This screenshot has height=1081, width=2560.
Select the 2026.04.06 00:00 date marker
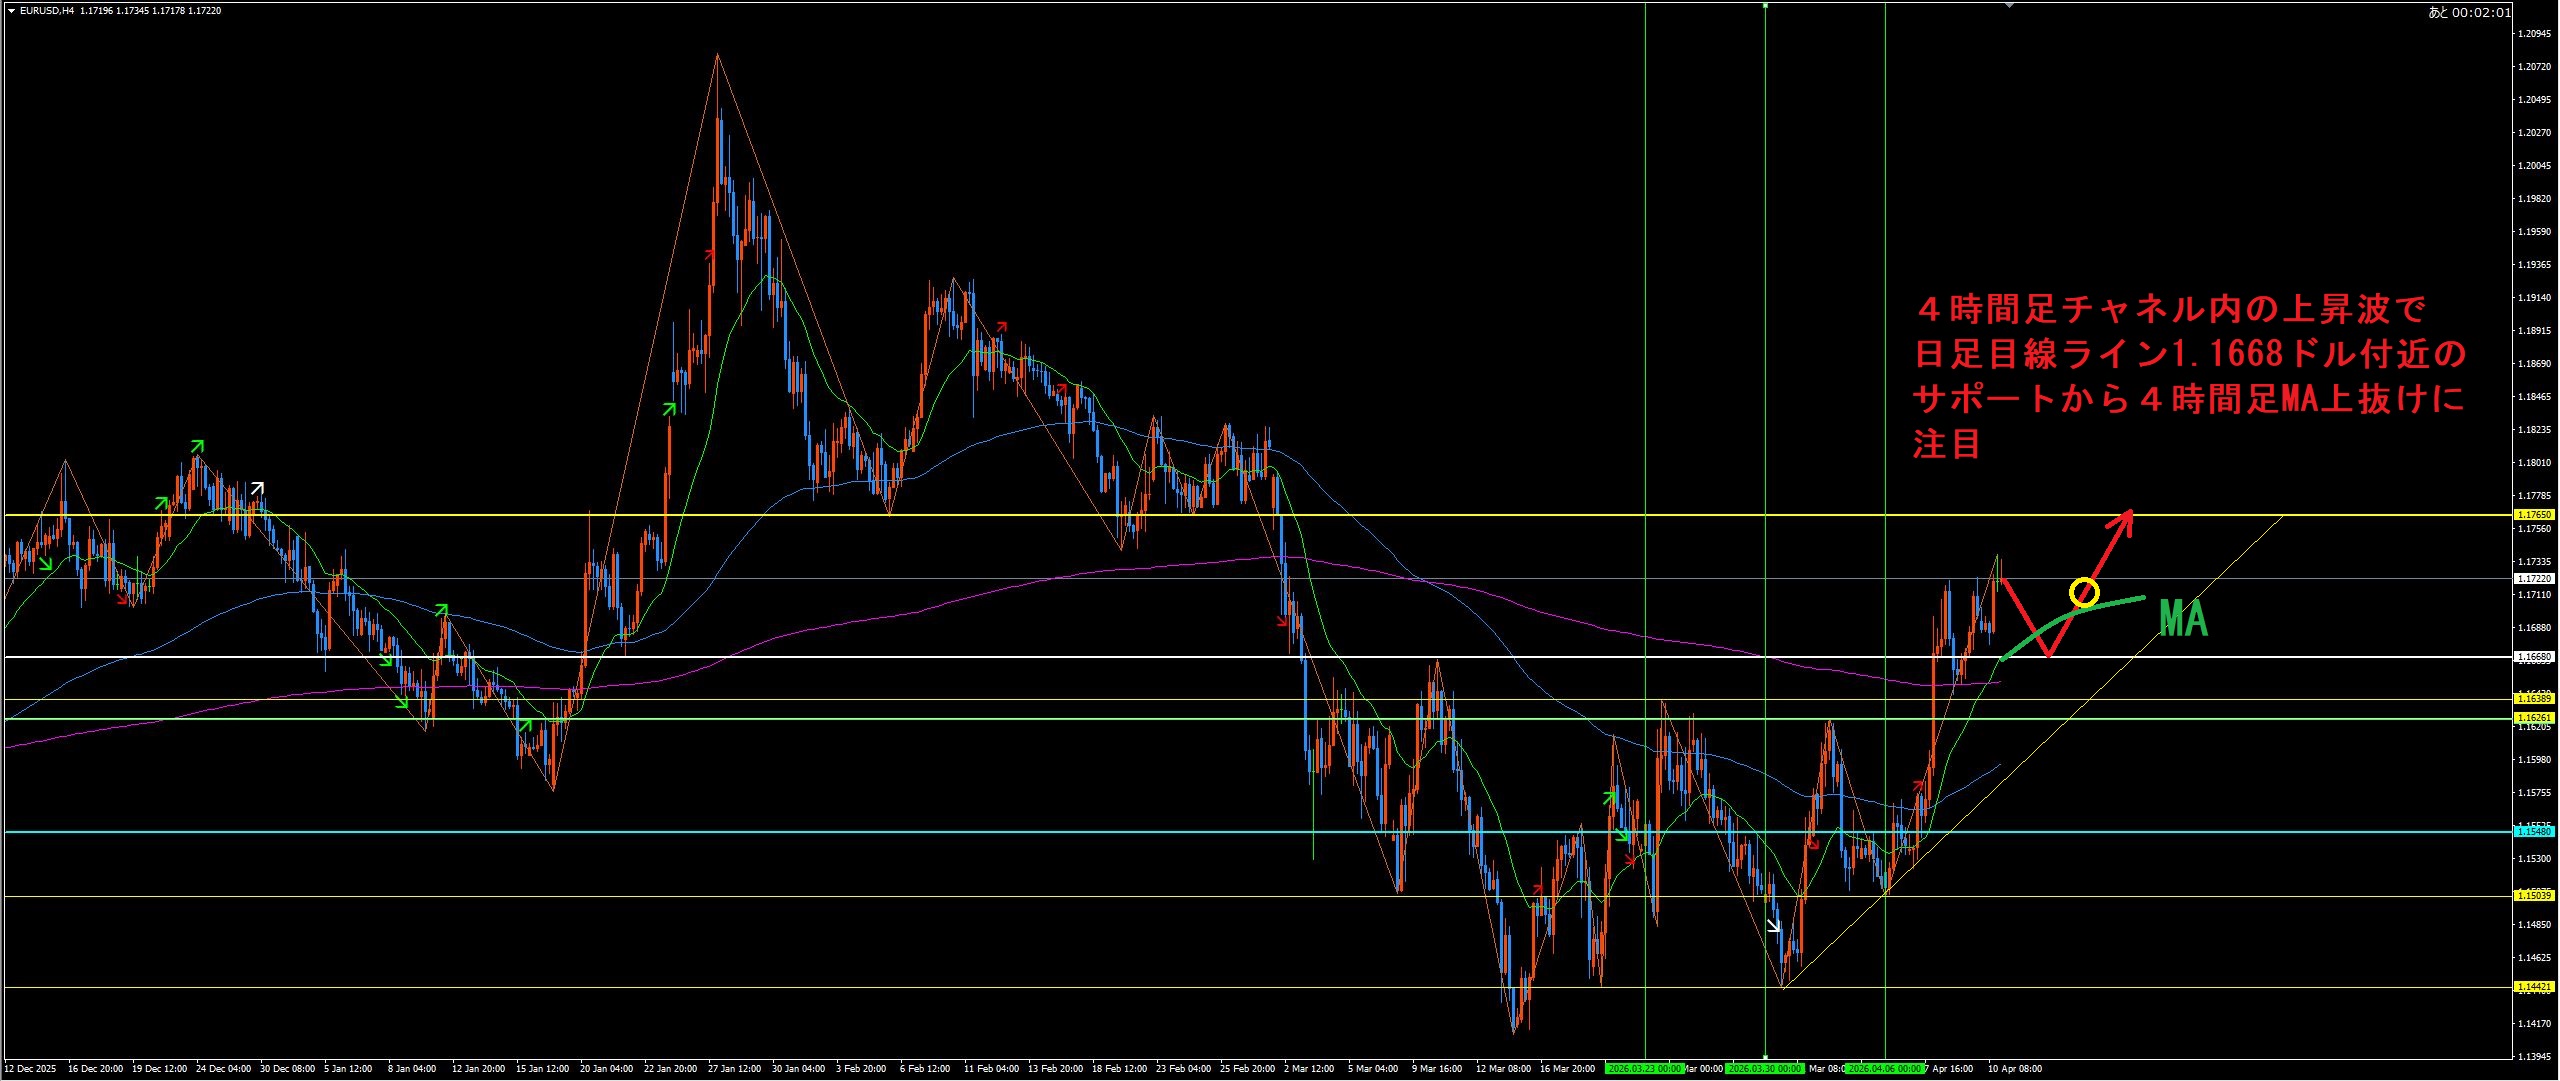(1885, 1069)
